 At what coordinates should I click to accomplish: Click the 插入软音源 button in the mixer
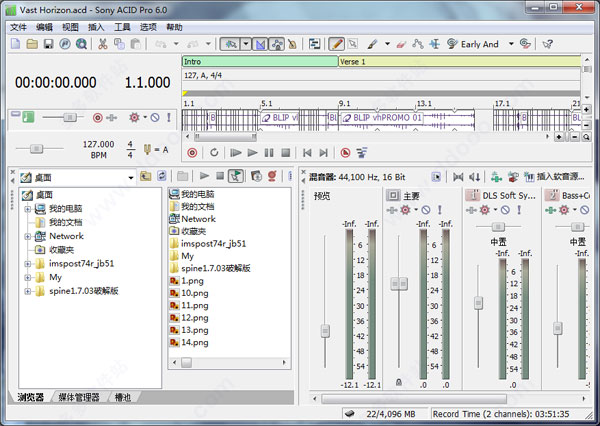click(553, 177)
